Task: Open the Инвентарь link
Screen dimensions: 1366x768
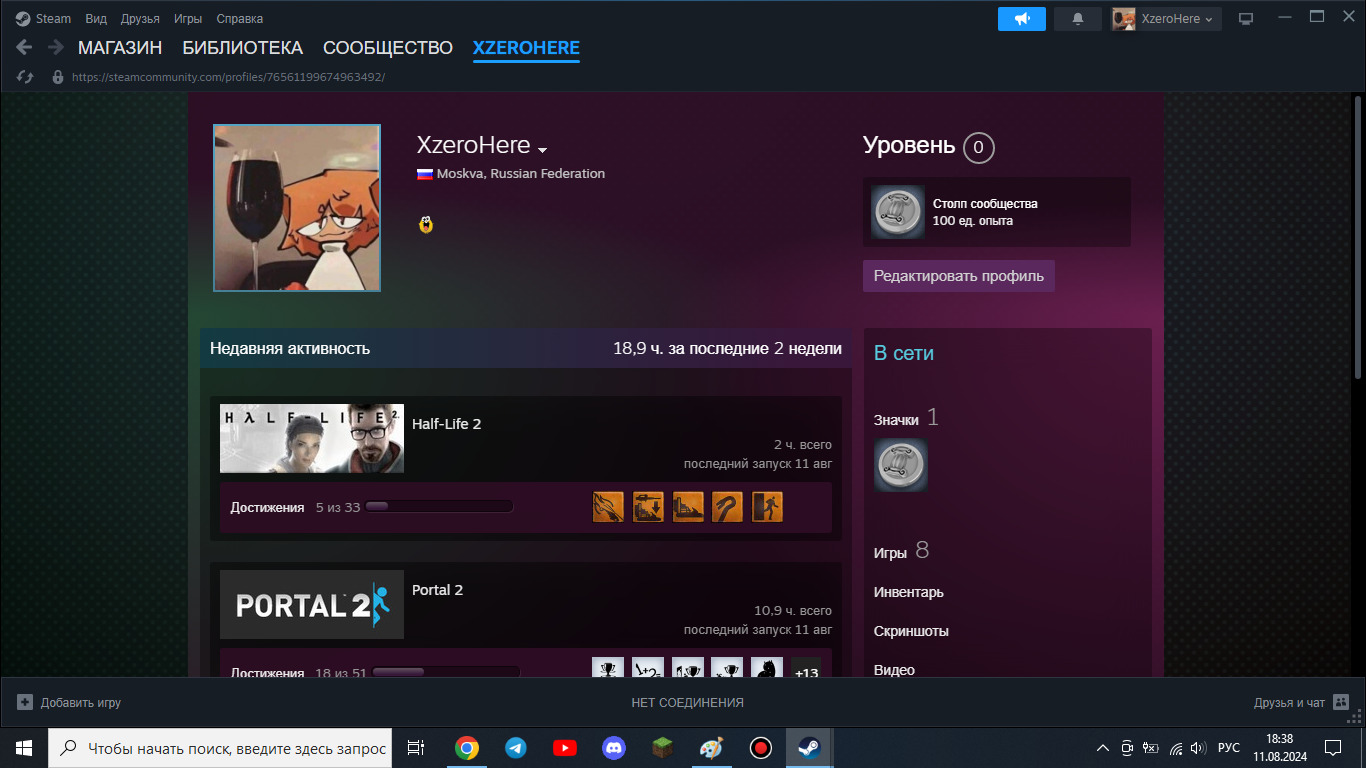Action: [909, 592]
